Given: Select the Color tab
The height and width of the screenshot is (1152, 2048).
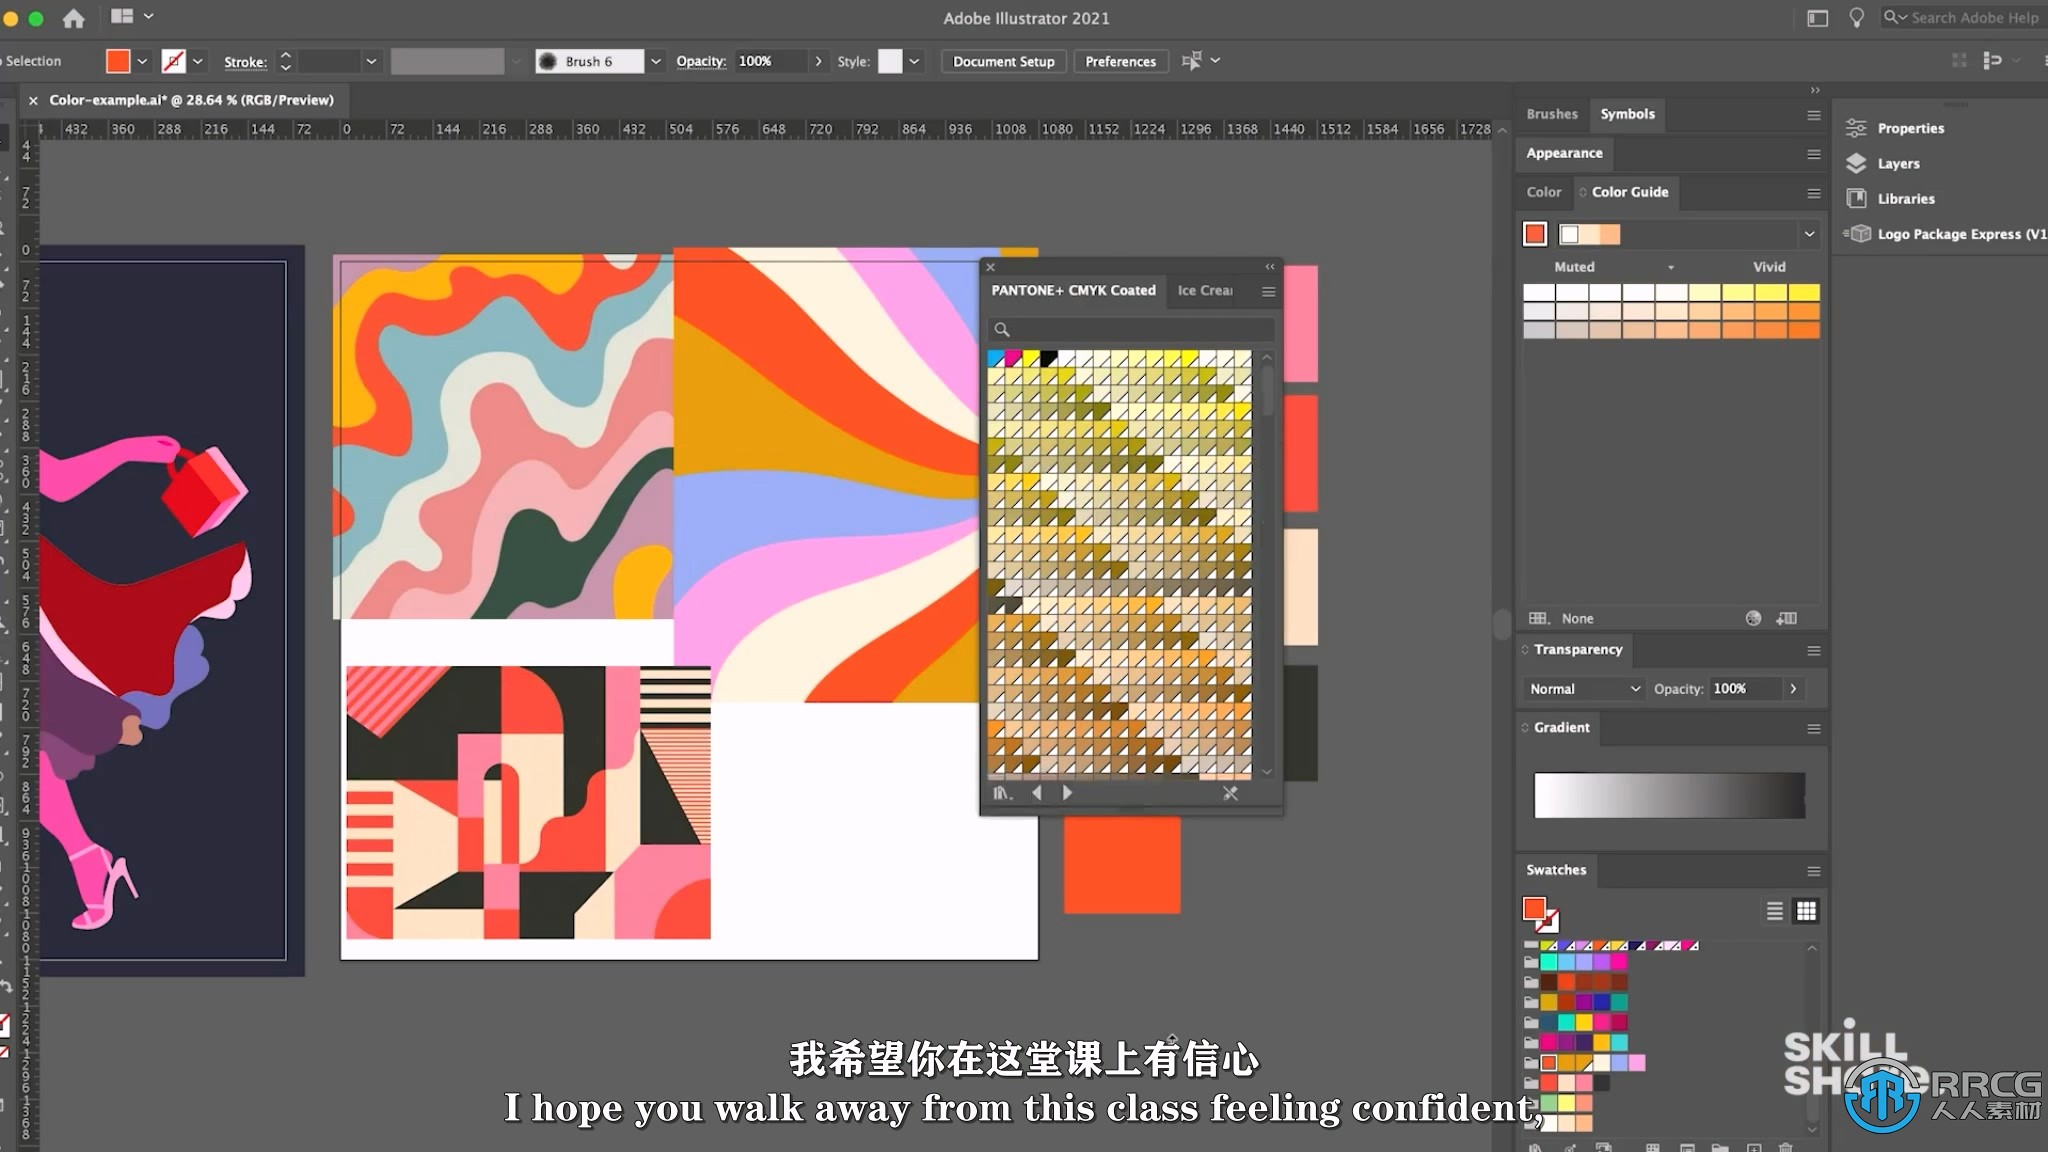Looking at the screenshot, I should 1543,192.
